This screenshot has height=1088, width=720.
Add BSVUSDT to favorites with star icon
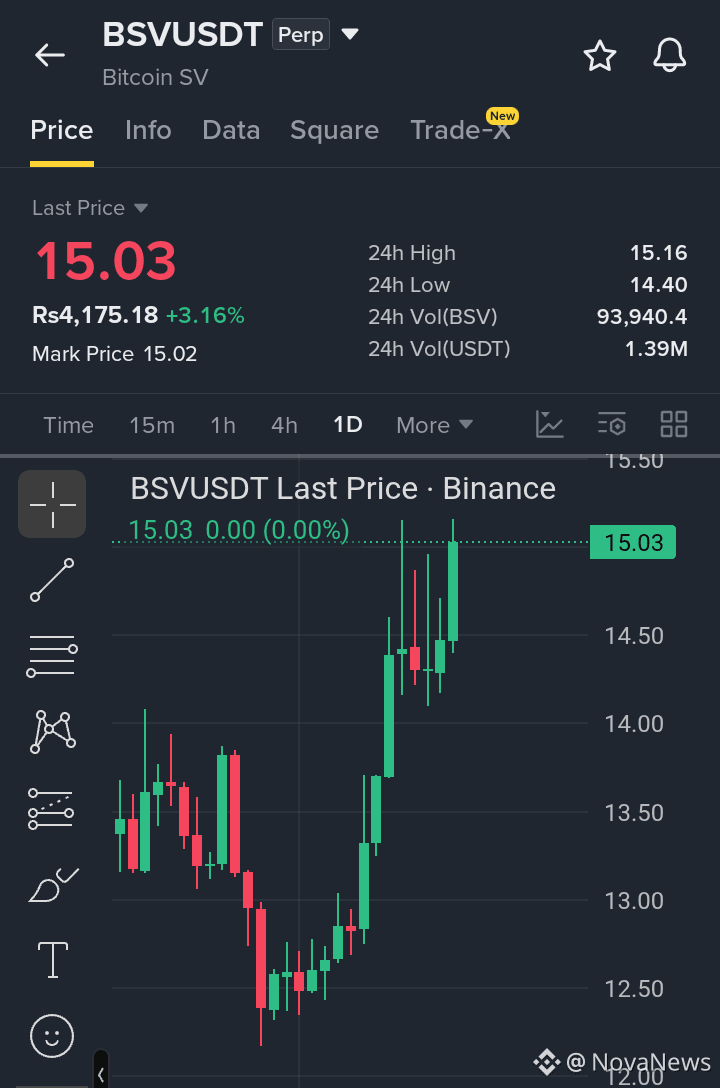pos(599,56)
